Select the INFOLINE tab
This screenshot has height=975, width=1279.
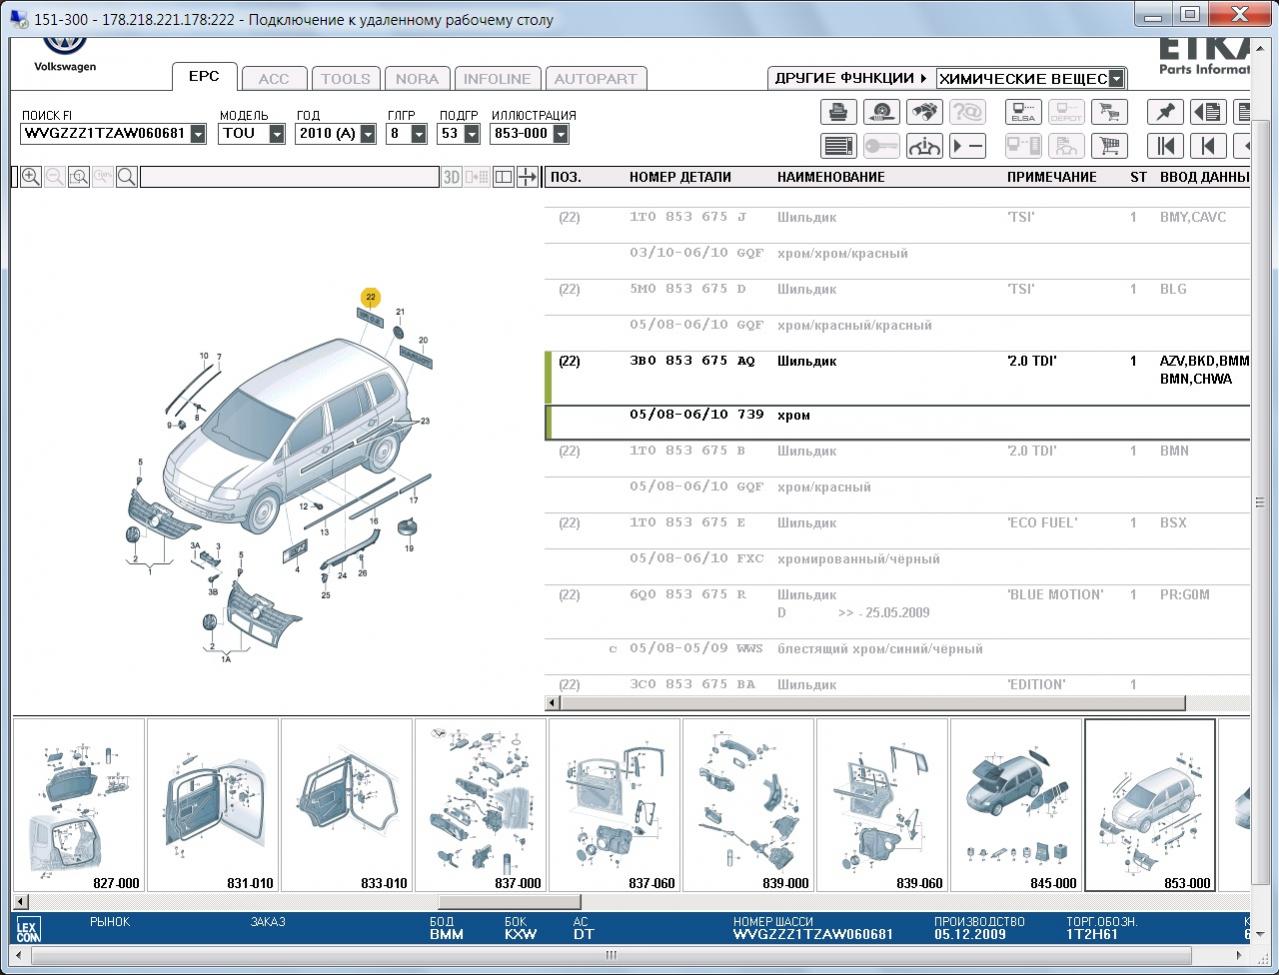click(x=497, y=79)
